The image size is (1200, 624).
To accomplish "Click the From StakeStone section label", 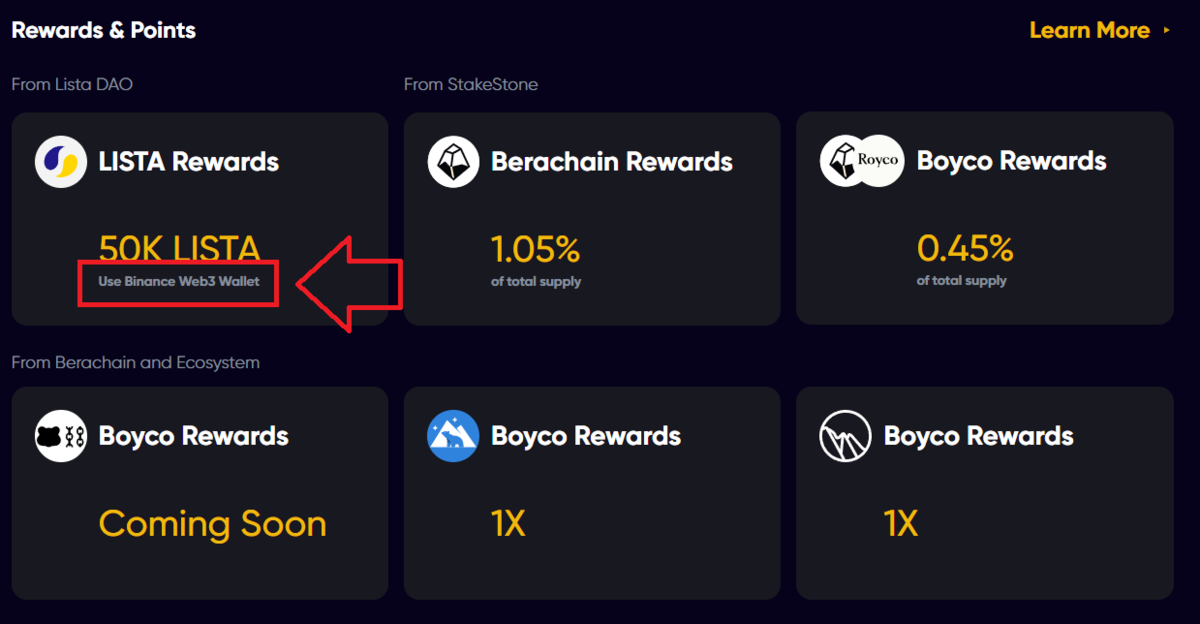I will coord(471,85).
